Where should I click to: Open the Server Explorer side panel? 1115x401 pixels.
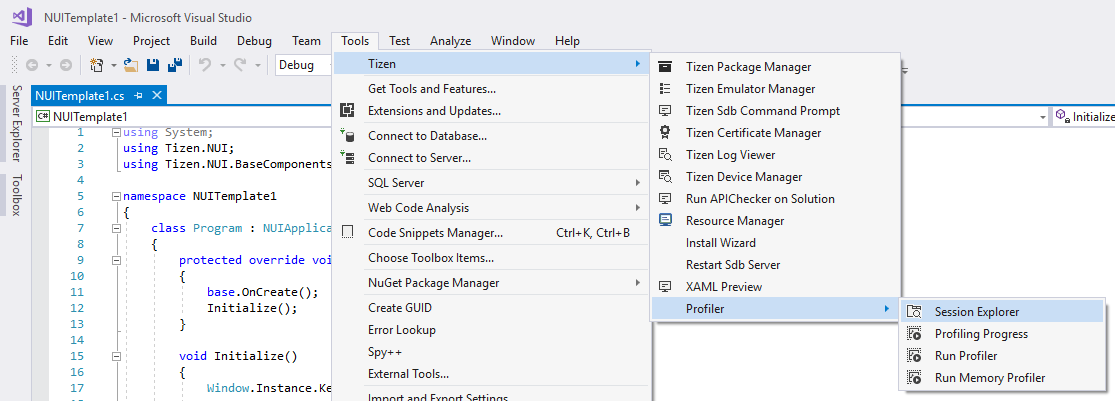tap(16, 124)
